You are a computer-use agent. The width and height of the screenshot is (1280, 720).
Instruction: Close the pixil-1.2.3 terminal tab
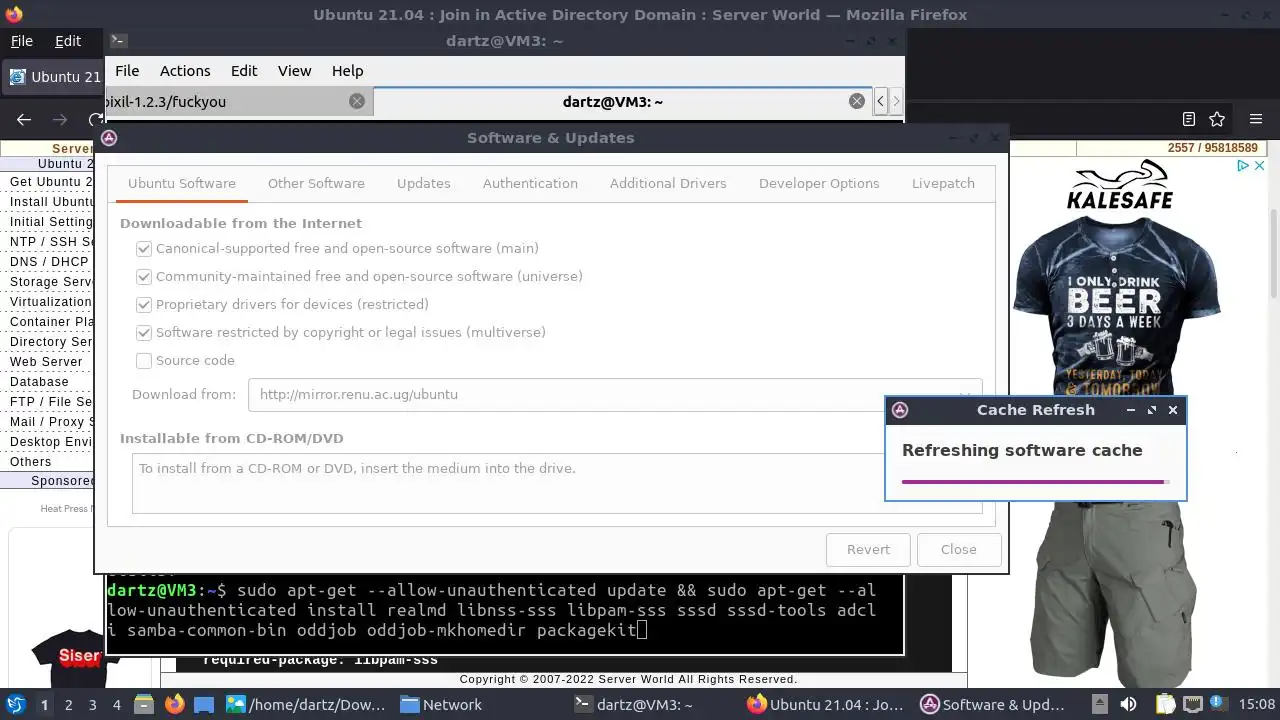(x=357, y=101)
